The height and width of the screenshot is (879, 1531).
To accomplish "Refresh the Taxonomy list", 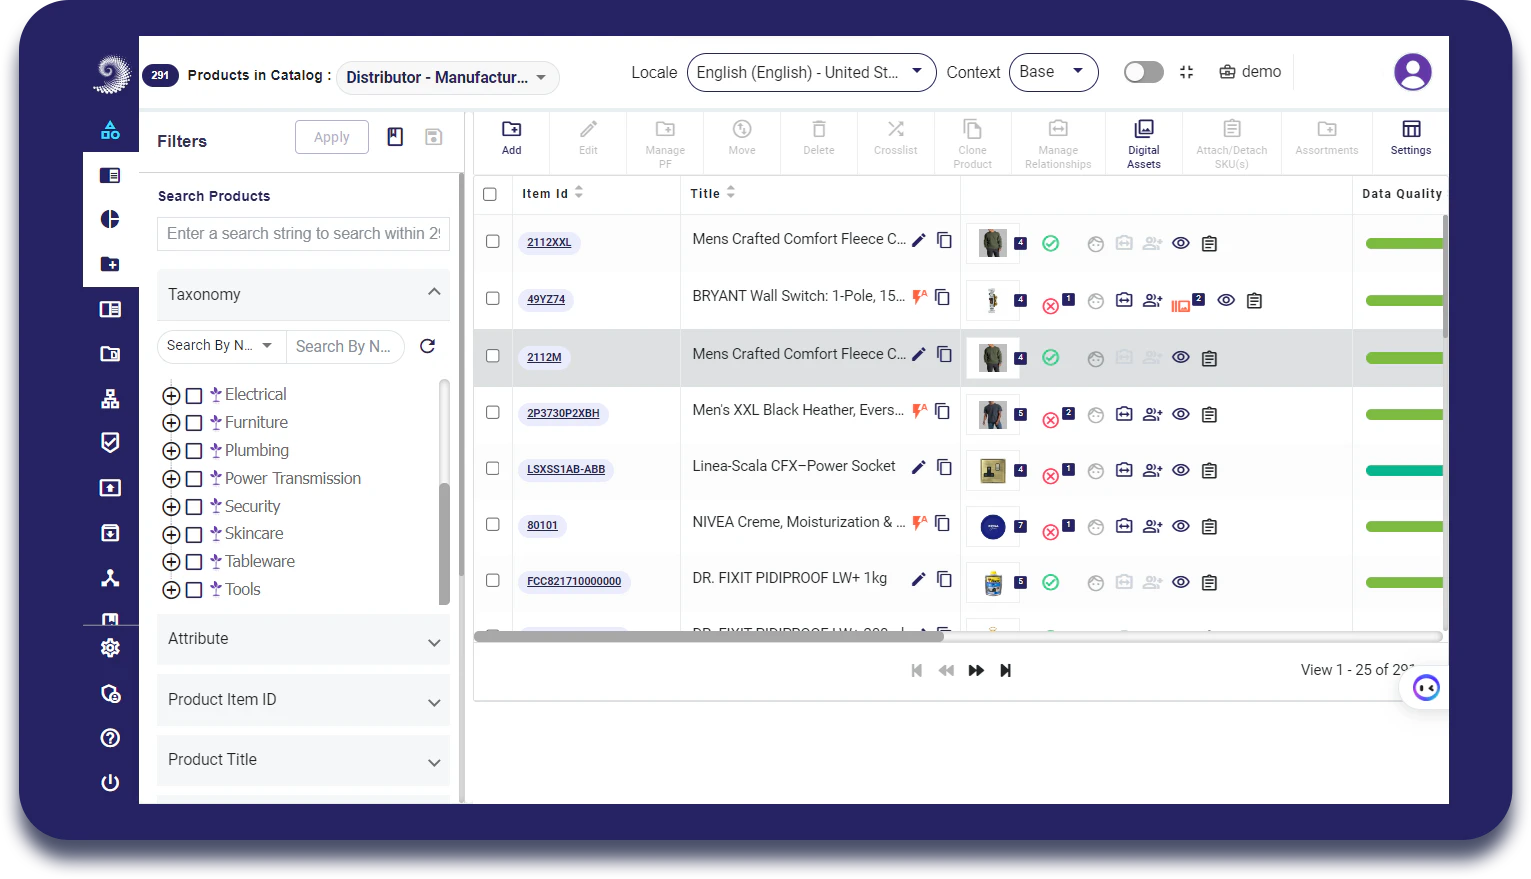I will click(427, 346).
